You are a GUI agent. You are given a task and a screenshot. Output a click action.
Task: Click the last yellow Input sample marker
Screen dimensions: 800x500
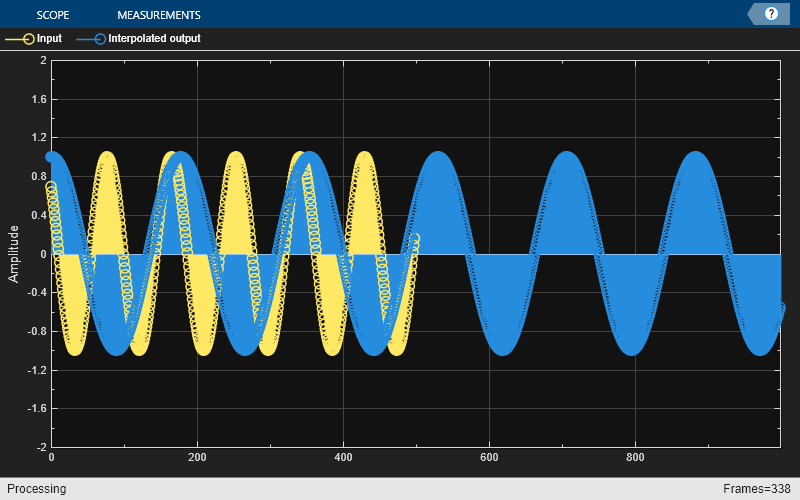415,238
